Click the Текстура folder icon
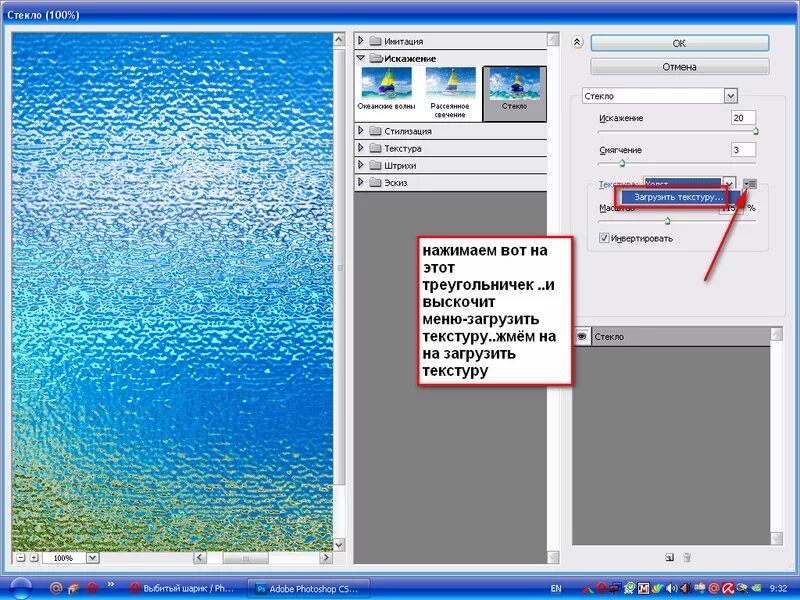 pyautogui.click(x=376, y=148)
